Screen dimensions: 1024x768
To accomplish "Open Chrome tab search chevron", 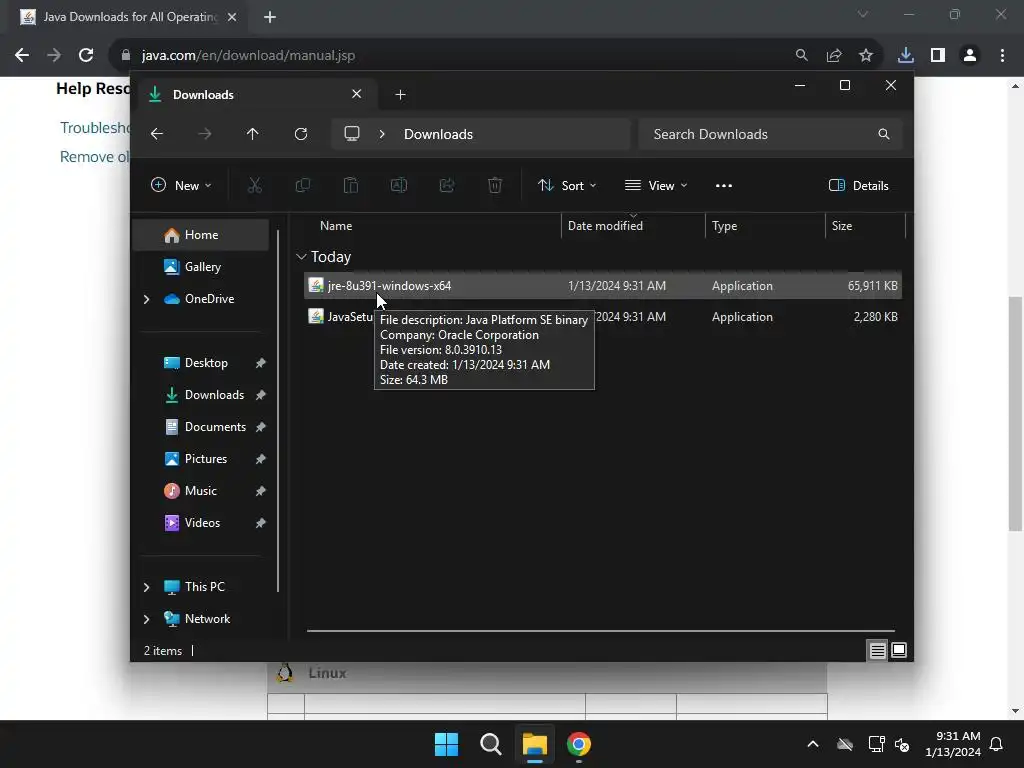I will [x=863, y=14].
